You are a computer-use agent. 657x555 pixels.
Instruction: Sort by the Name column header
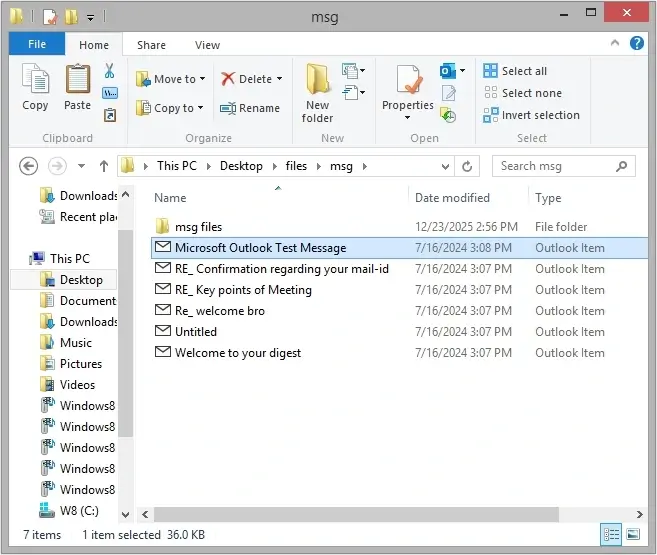tap(171, 198)
